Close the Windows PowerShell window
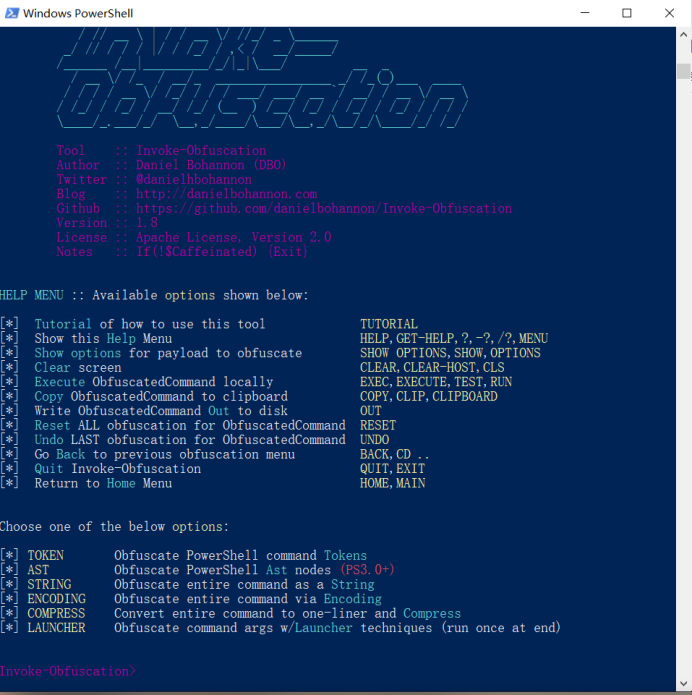This screenshot has height=695, width=692. (x=669, y=13)
